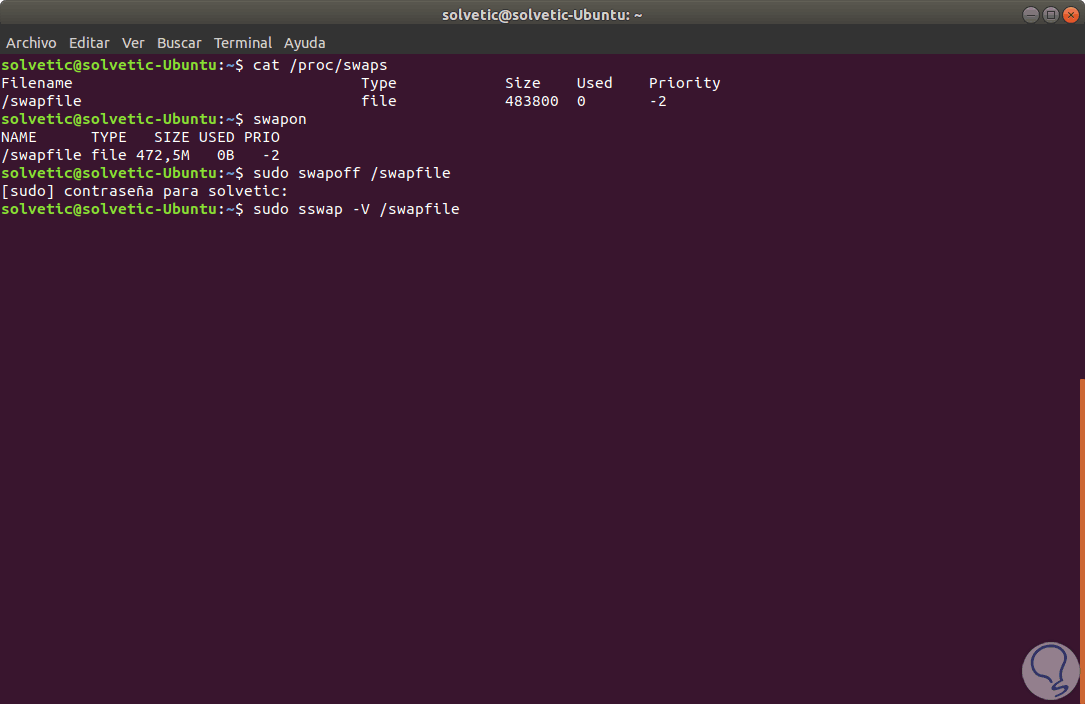Click the 'PRIO' header in swapon output
Image resolution: width=1085 pixels, height=704 pixels.
pos(262,137)
